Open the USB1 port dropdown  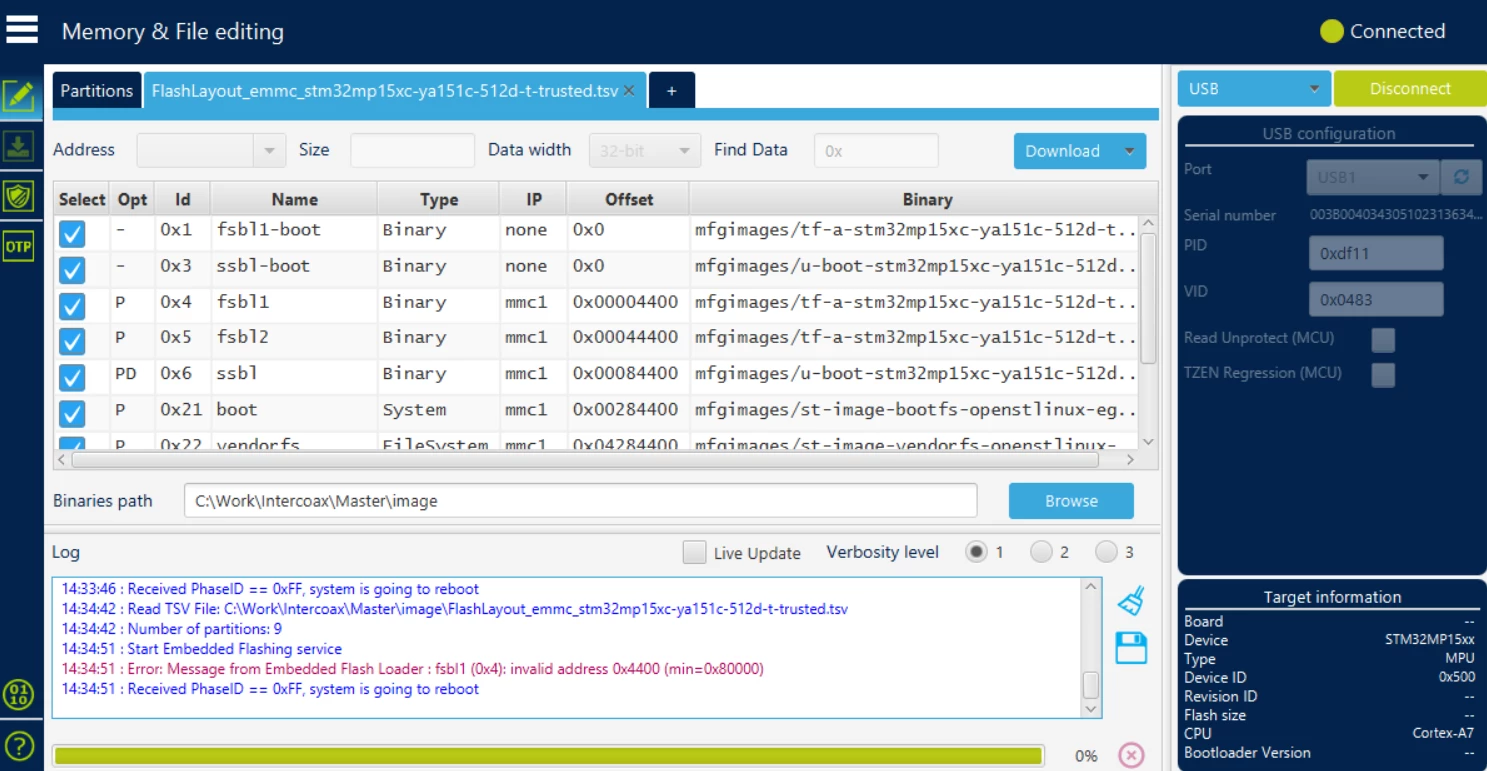coord(1373,177)
